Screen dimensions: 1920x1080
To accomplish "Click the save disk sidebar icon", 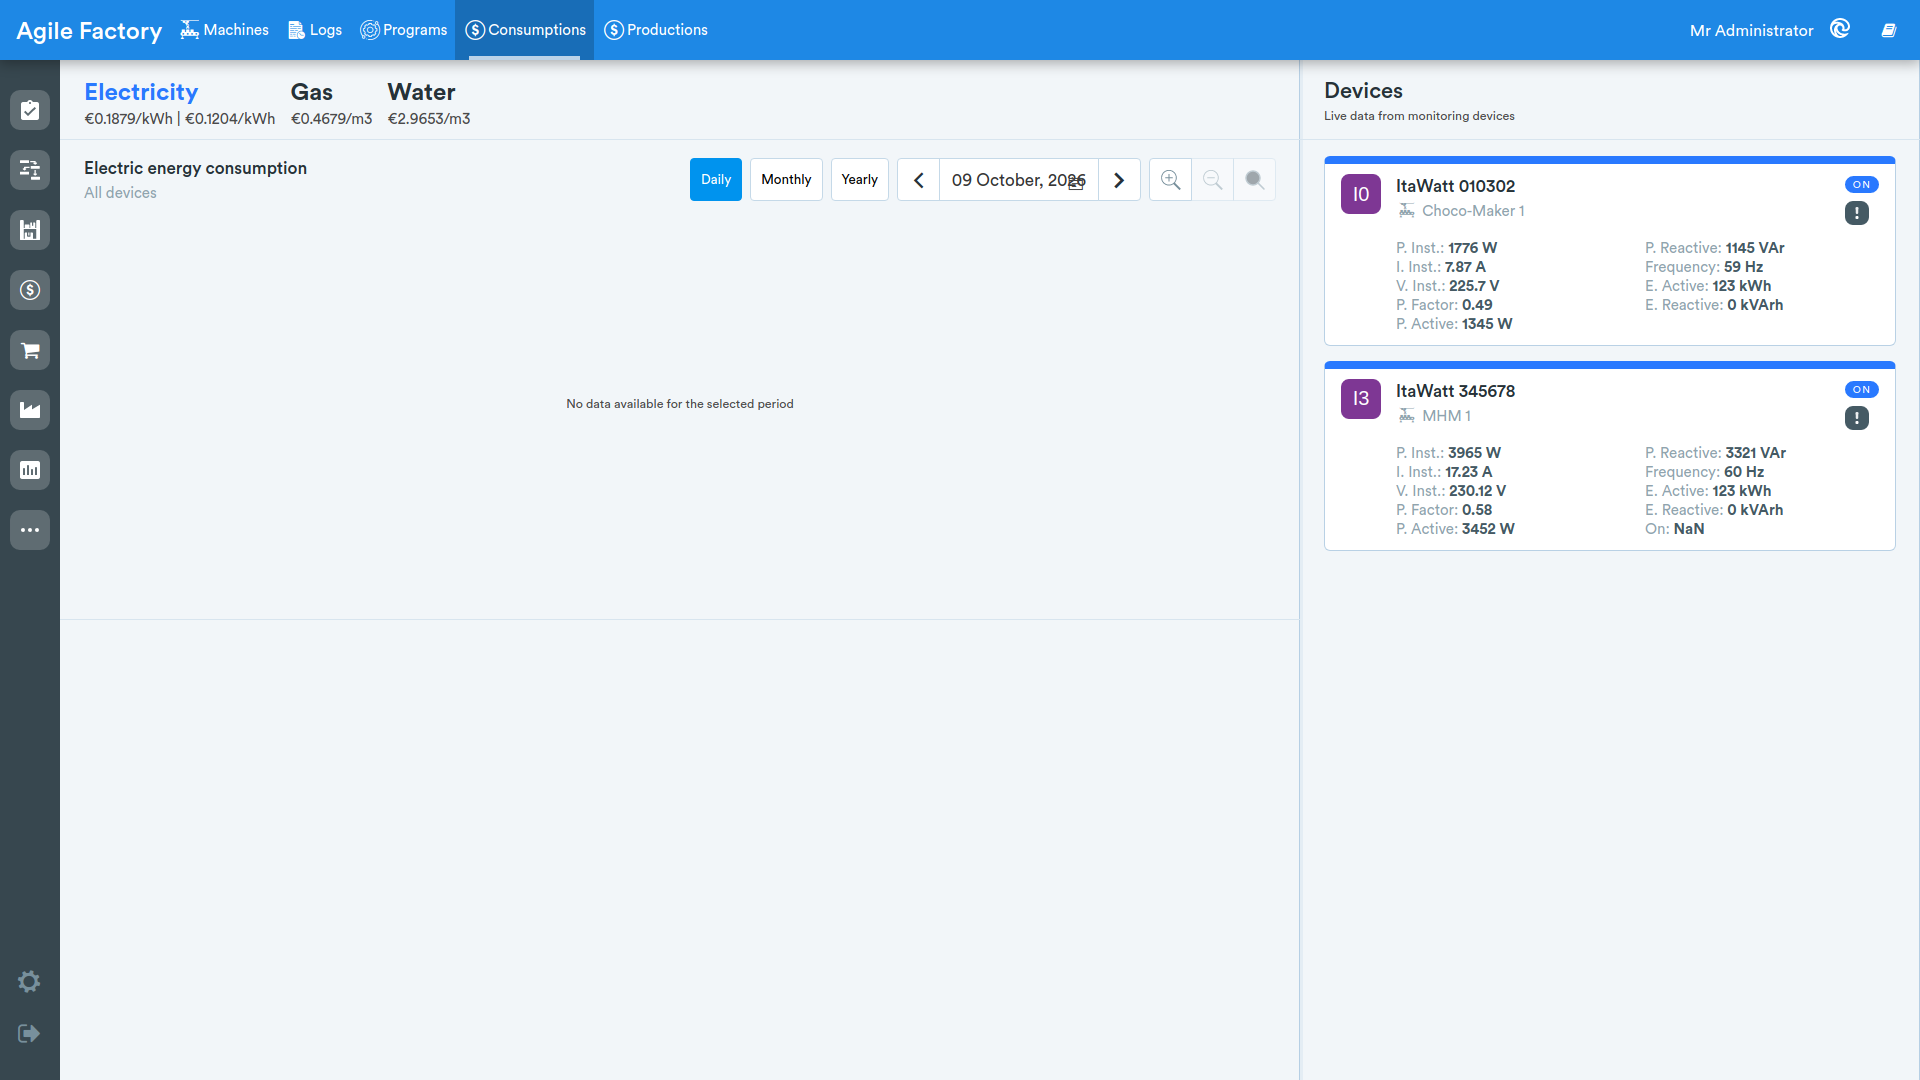I will coord(30,230).
